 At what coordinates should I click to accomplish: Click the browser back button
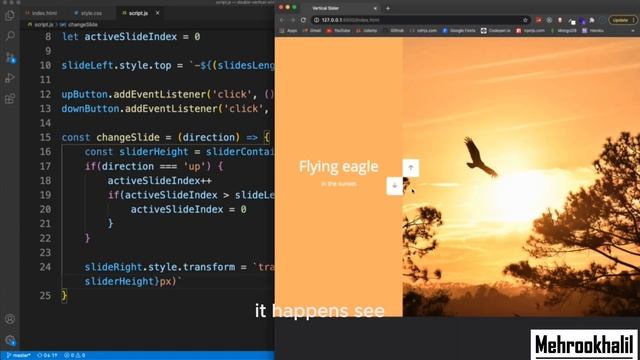coord(282,20)
